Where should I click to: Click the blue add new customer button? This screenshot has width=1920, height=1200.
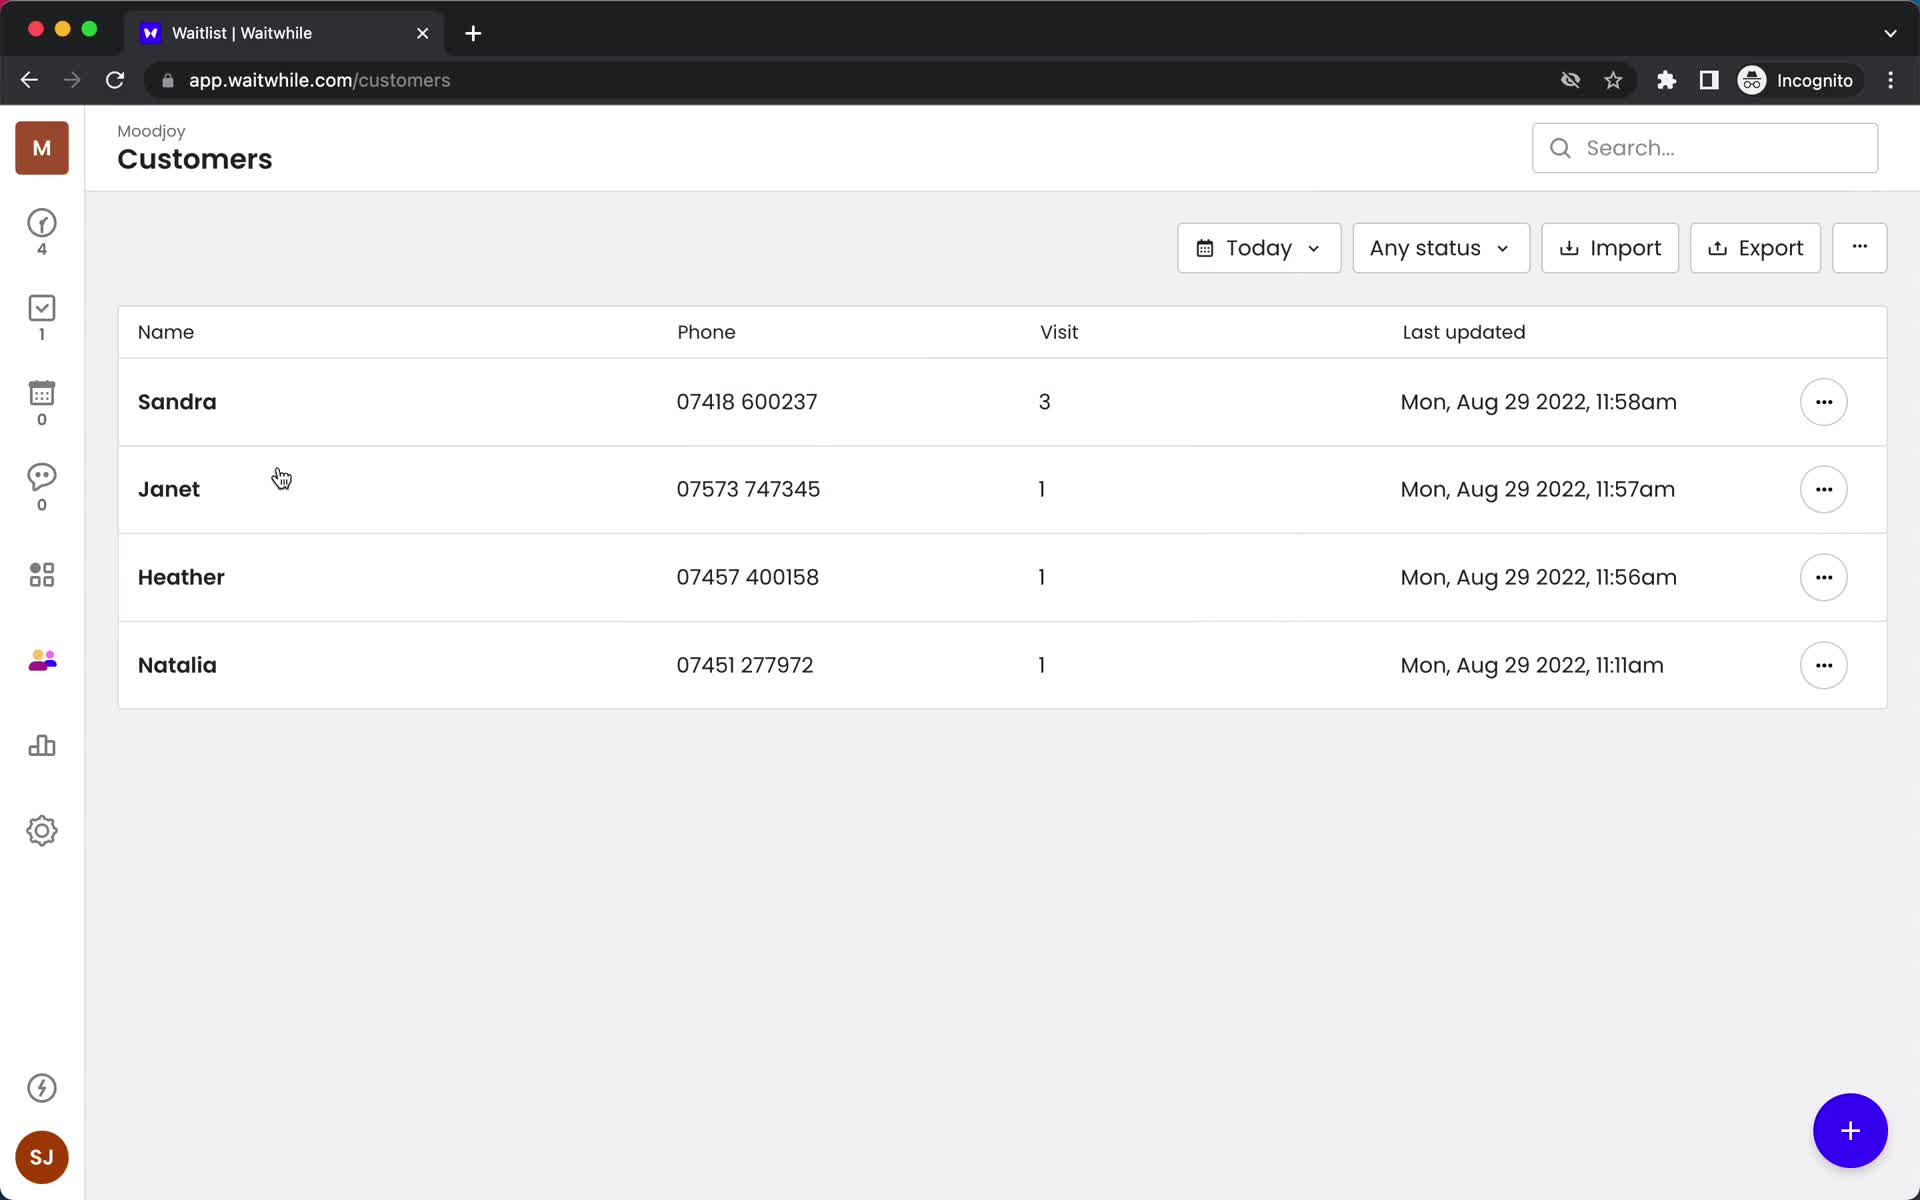[x=1851, y=1131]
